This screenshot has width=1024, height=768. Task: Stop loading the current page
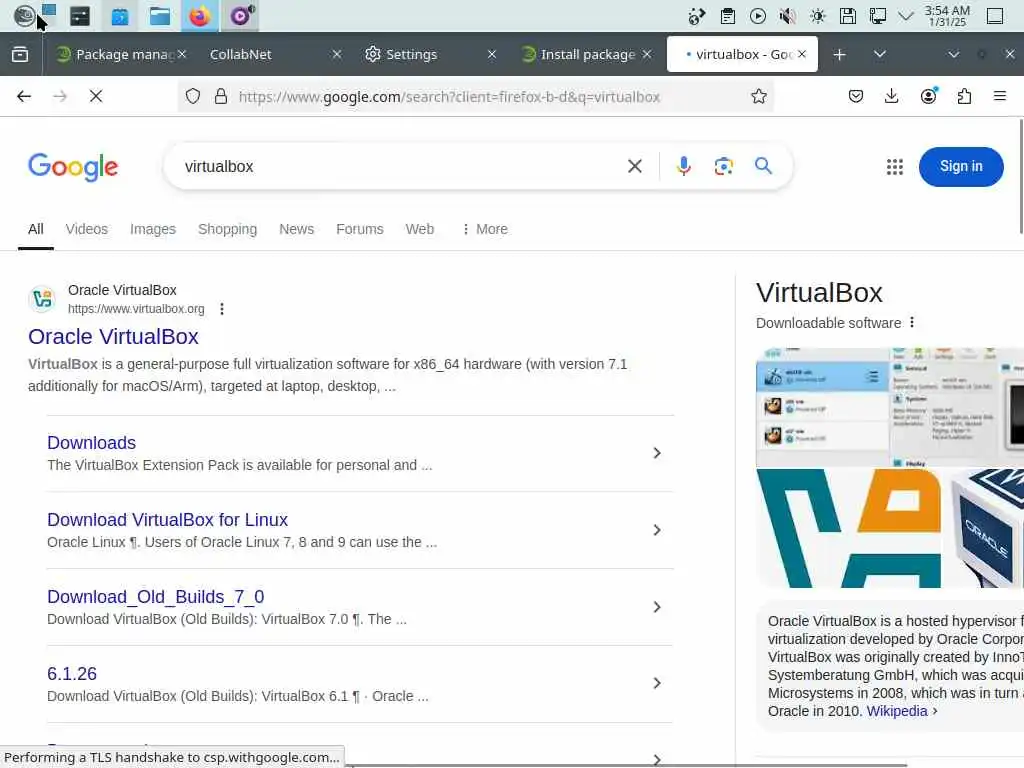point(96,97)
